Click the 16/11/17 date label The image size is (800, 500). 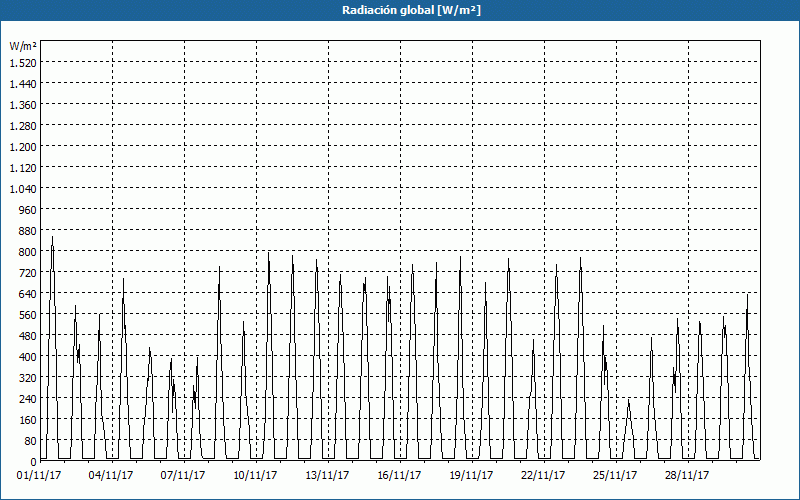(399, 476)
